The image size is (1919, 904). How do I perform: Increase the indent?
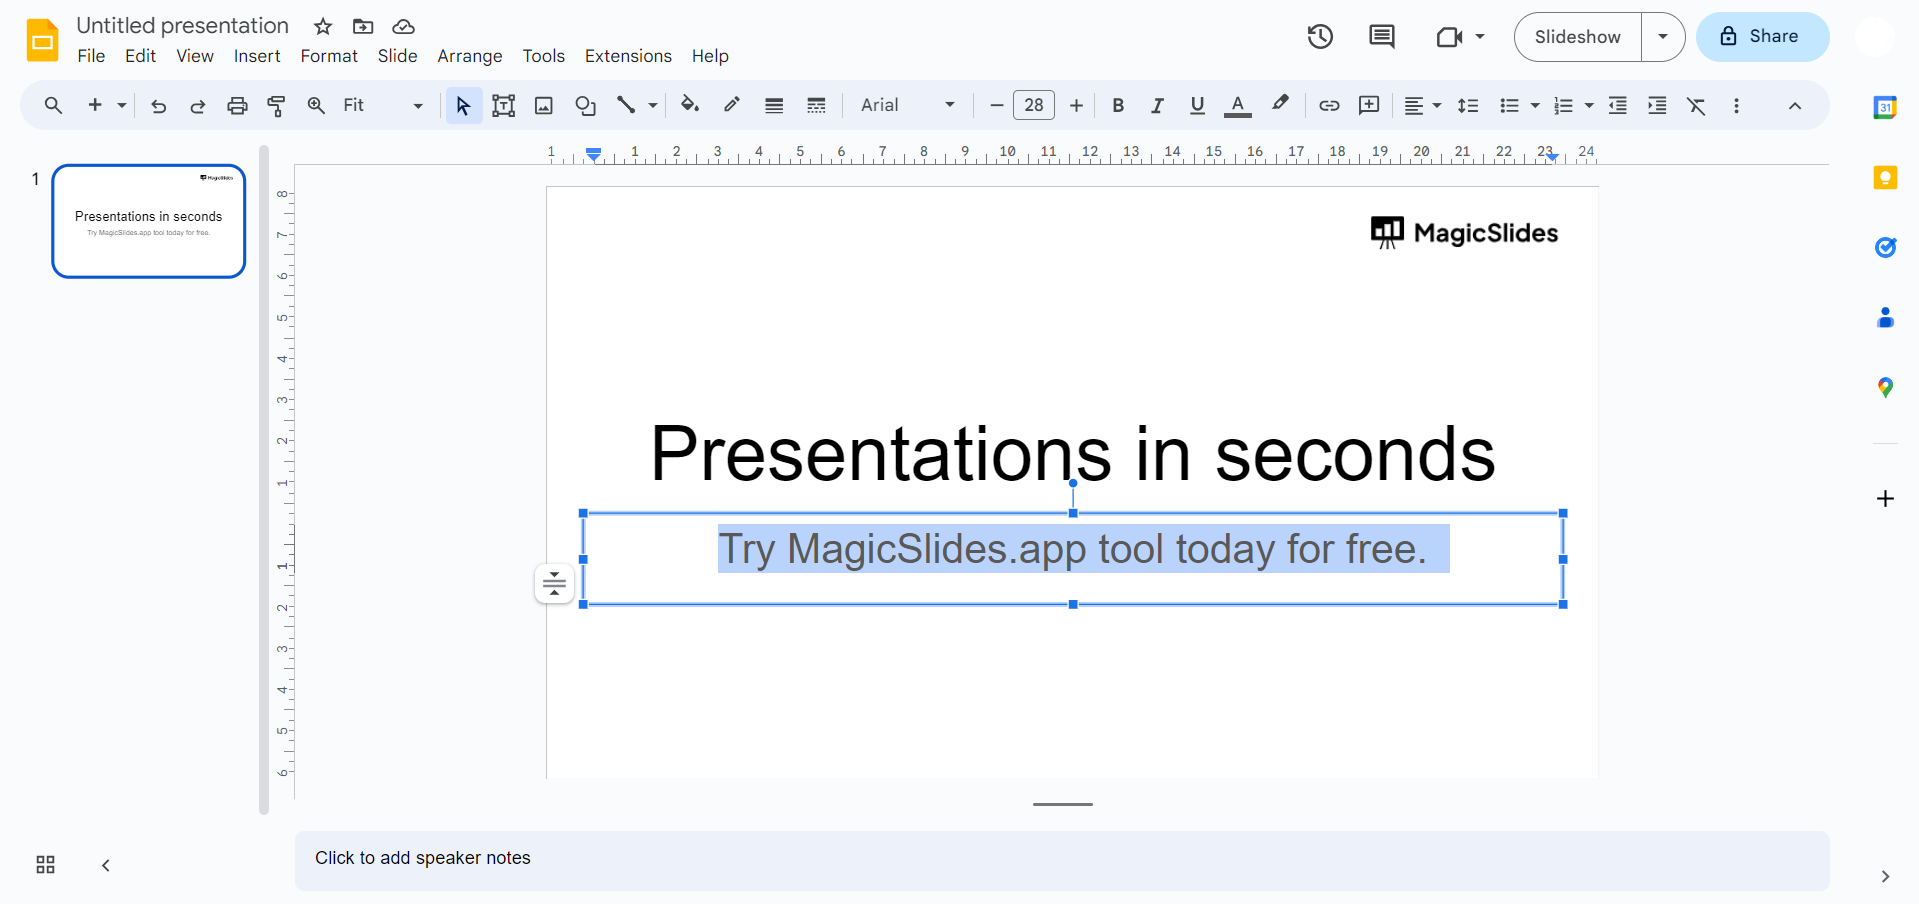pyautogui.click(x=1657, y=105)
